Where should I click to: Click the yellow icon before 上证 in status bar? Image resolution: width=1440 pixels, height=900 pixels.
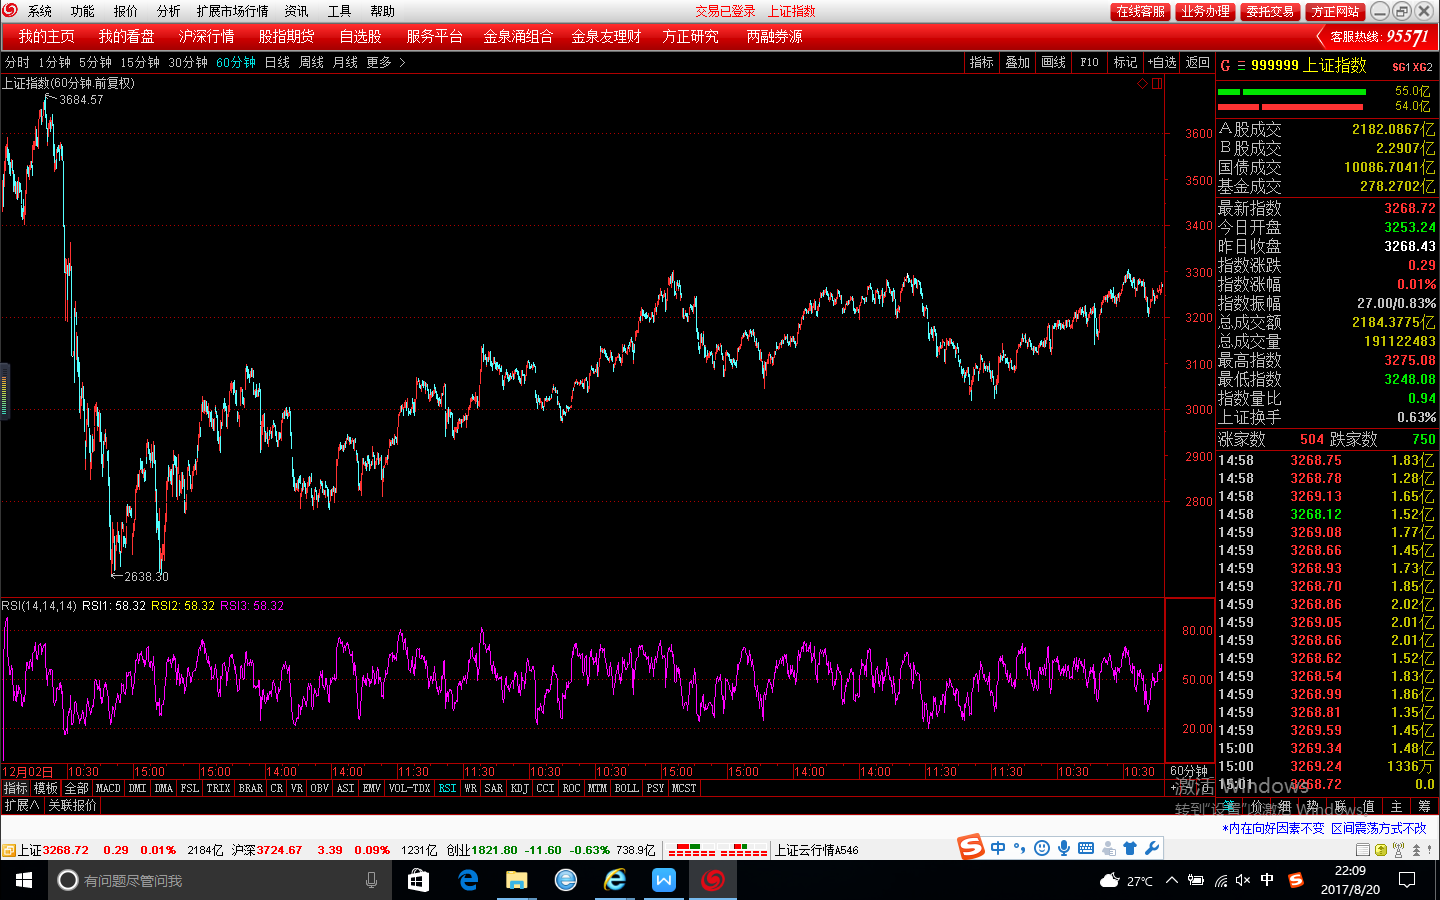click(8, 851)
